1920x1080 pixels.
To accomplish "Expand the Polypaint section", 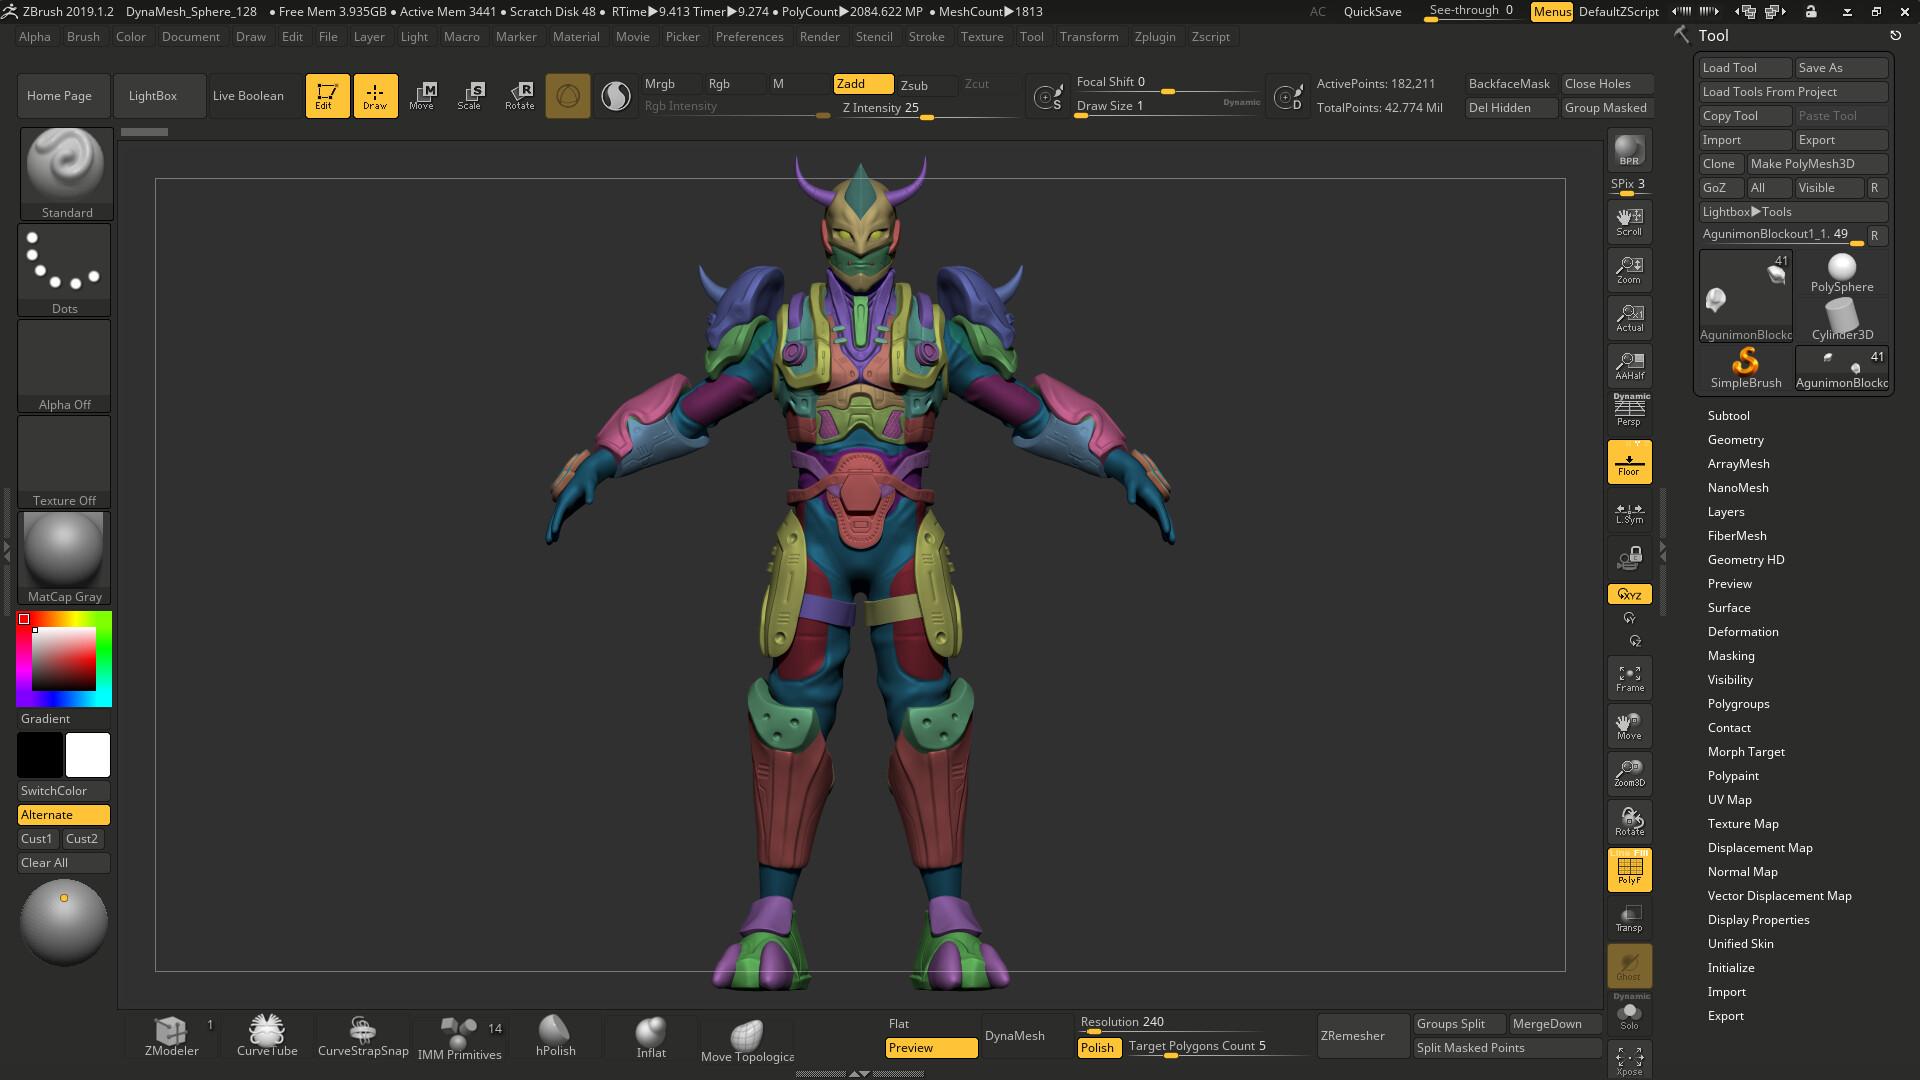I will [1733, 776].
